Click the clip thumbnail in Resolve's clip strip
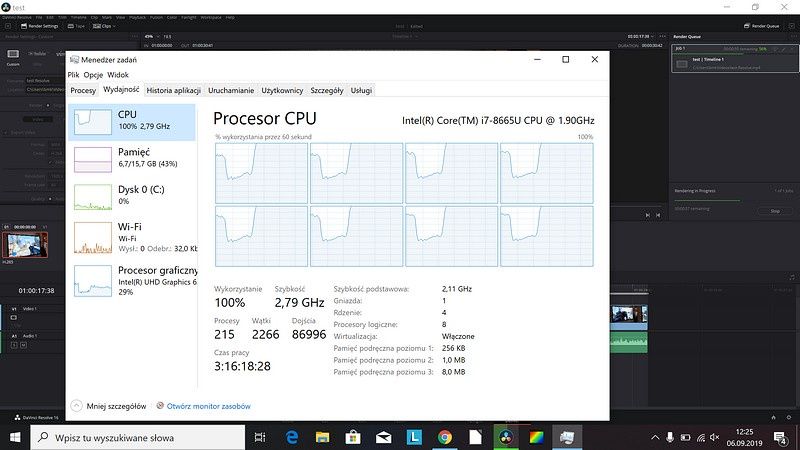The image size is (800, 450). click(x=25, y=245)
